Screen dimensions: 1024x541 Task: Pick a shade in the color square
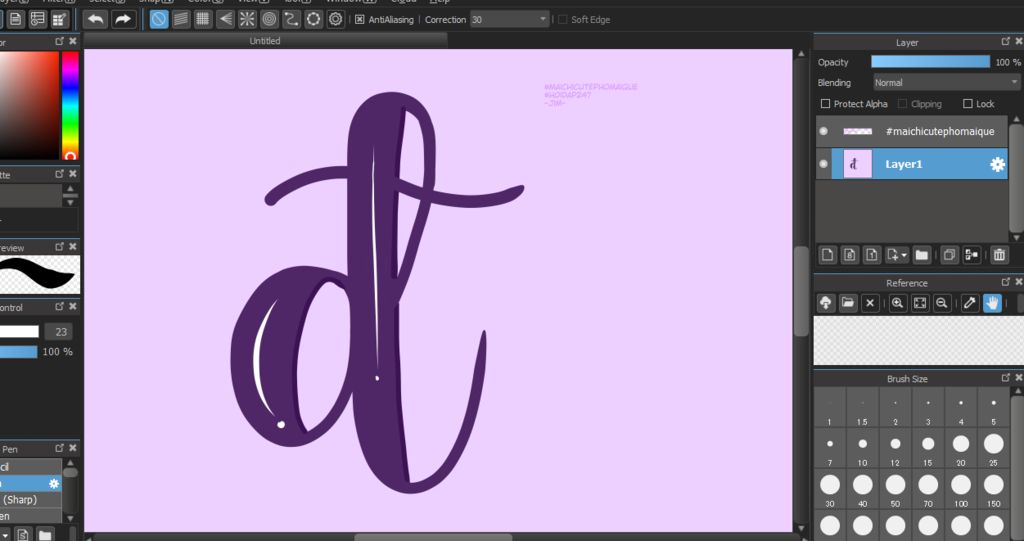(x=29, y=106)
